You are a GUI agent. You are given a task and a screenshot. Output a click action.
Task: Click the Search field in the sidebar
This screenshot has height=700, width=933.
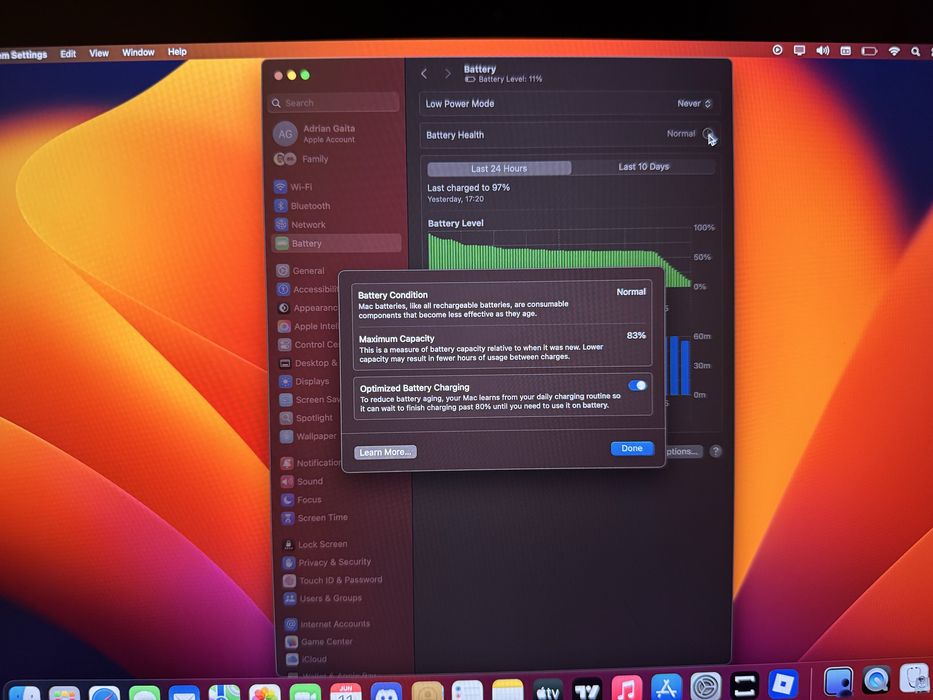click(334, 102)
